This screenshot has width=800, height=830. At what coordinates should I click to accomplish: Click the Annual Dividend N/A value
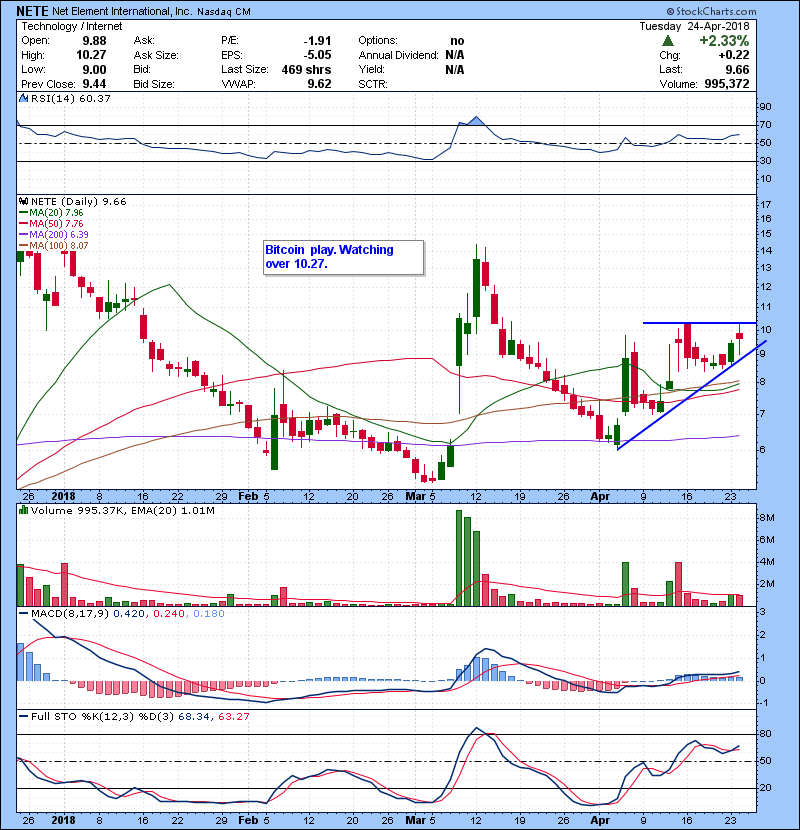pos(455,55)
